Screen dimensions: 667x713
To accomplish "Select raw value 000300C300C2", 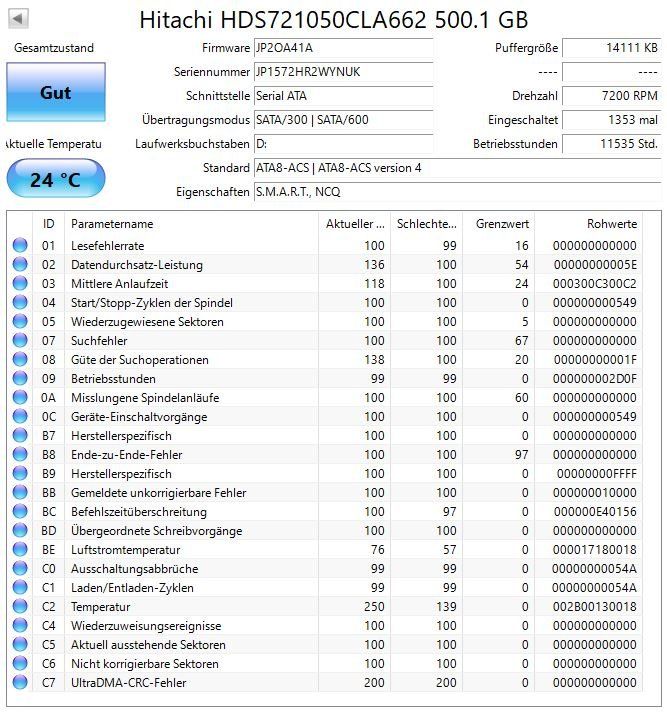I will 595,284.
